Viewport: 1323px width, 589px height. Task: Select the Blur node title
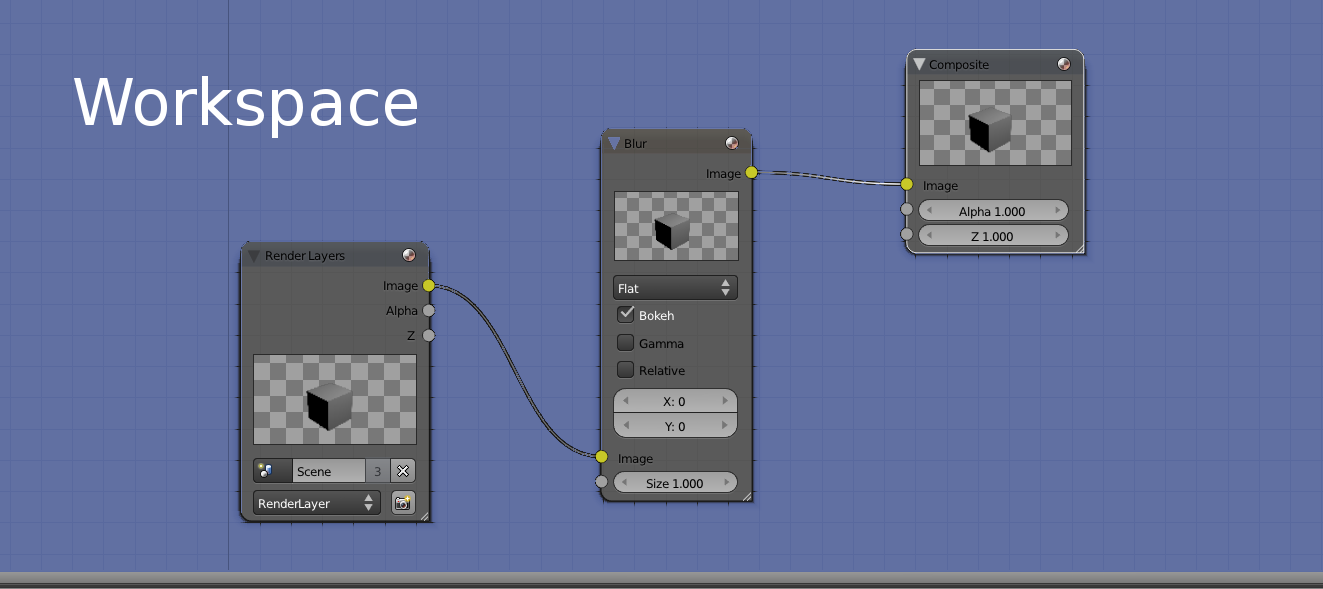click(x=635, y=144)
